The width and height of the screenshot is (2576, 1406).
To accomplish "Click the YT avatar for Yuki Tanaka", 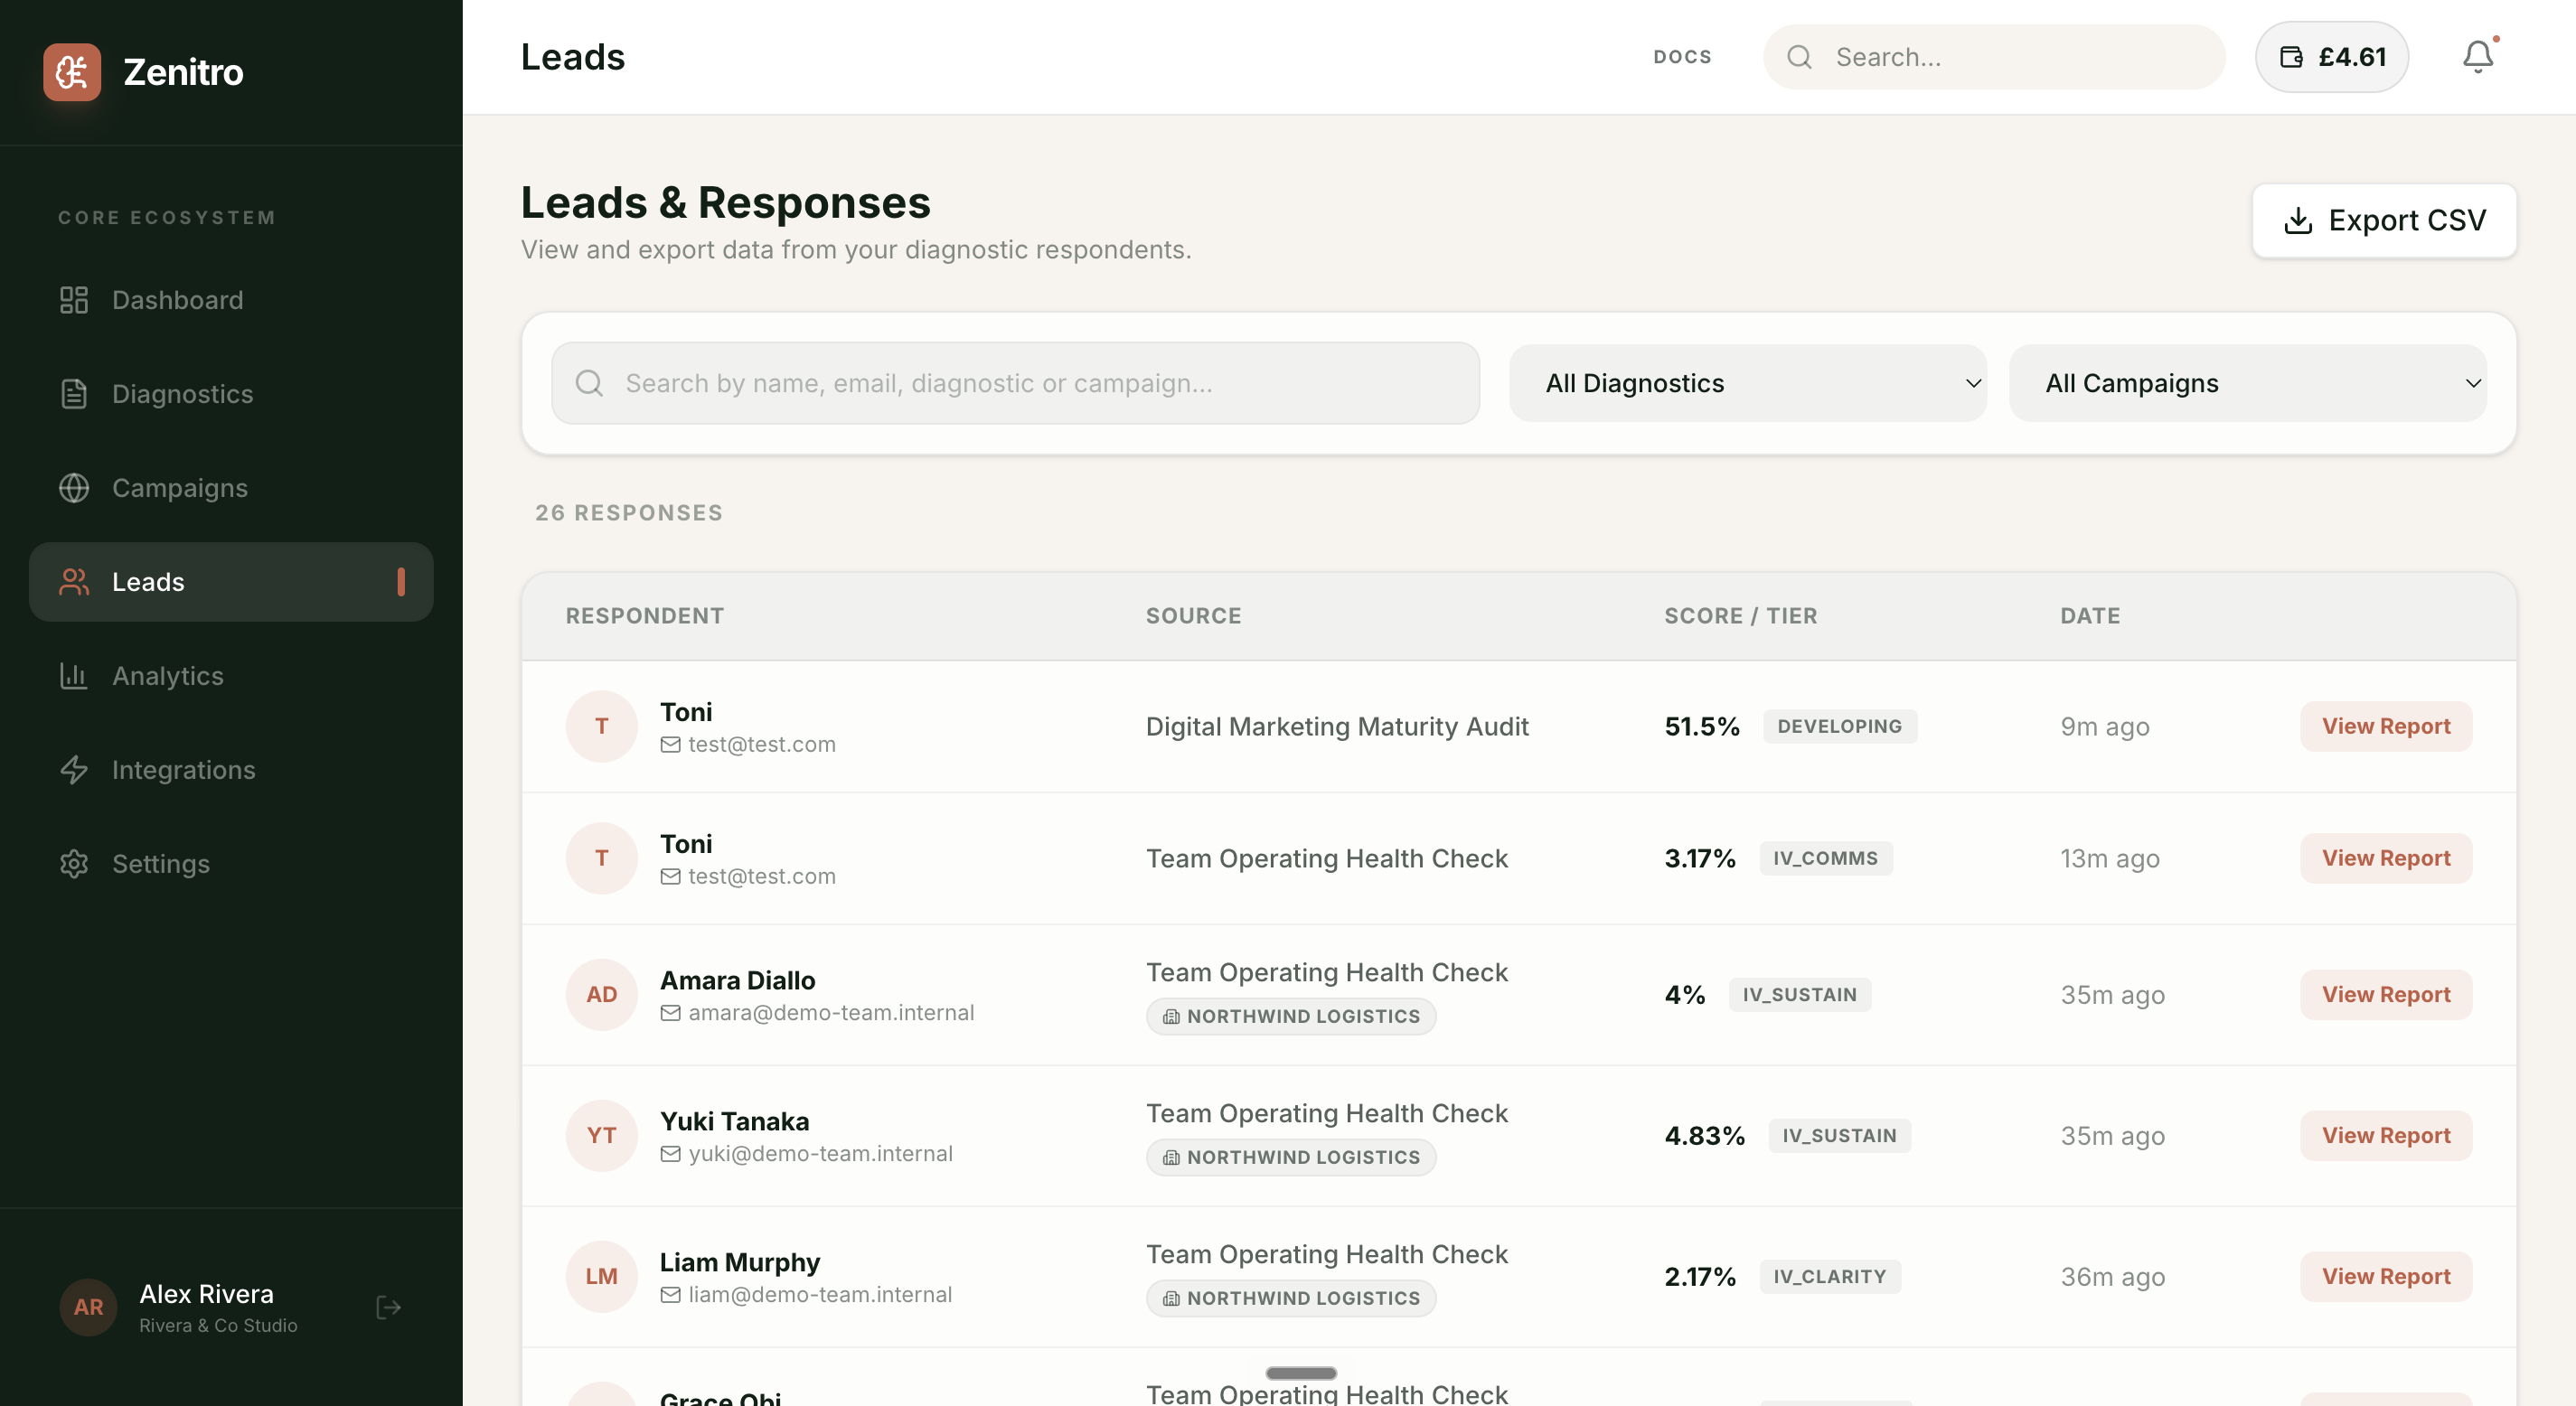I will click(x=601, y=1135).
